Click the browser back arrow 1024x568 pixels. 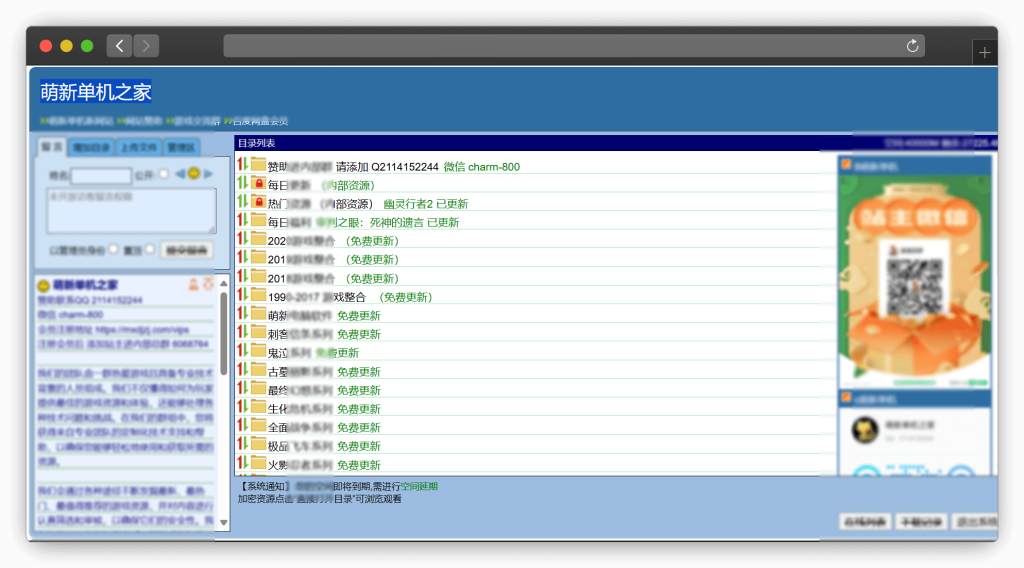[119, 46]
